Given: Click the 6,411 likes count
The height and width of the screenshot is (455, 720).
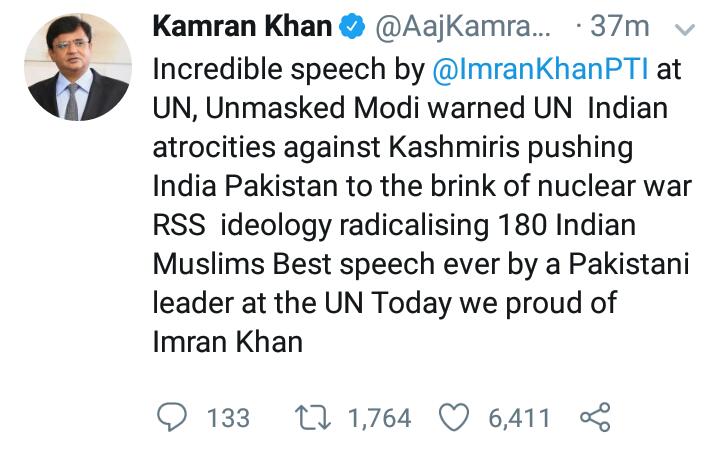Looking at the screenshot, I should (x=519, y=418).
